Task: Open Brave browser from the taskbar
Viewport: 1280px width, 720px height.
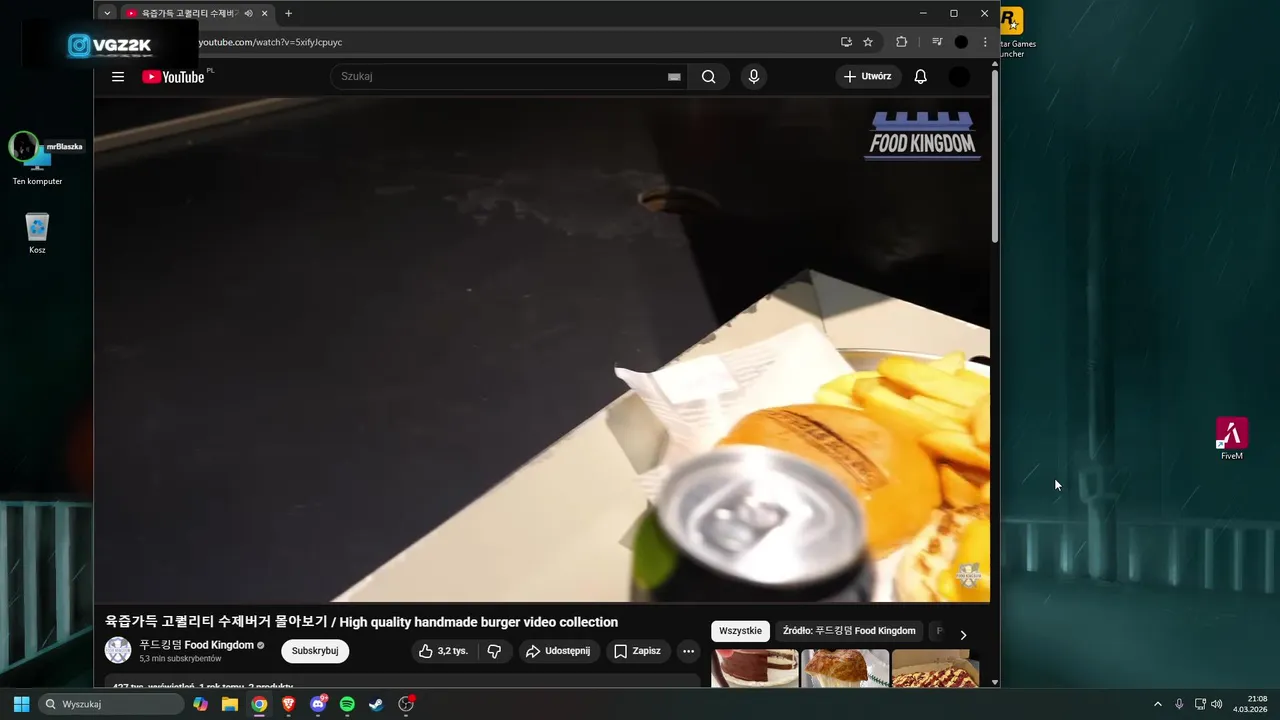Action: (x=289, y=704)
